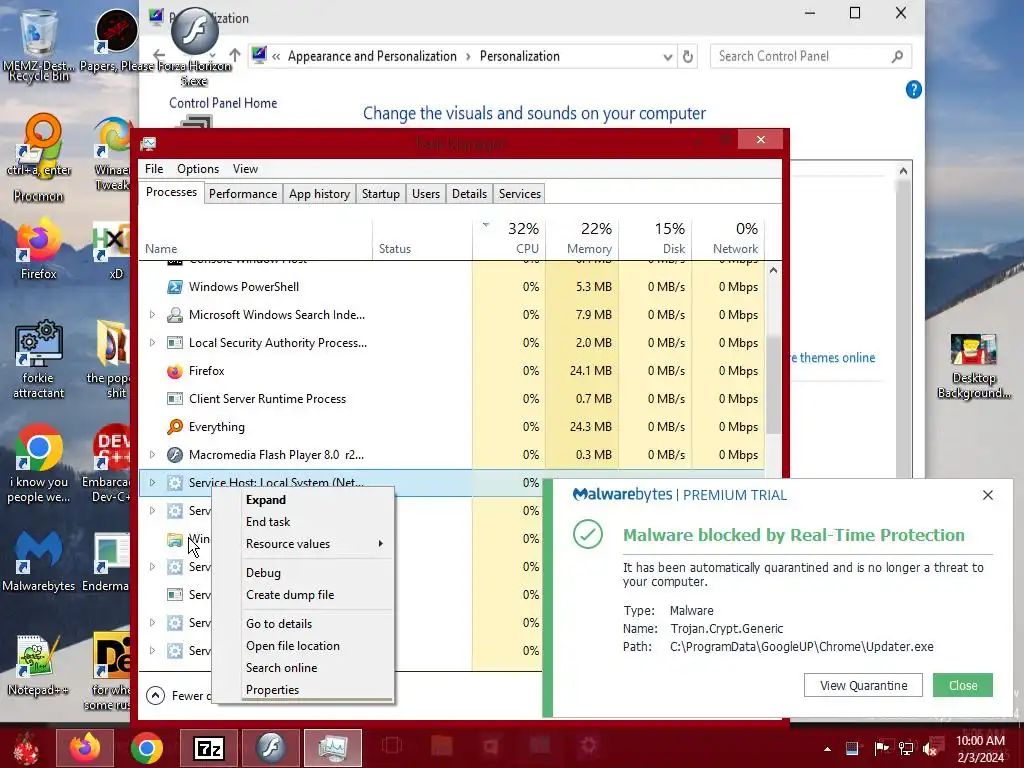Viewport: 1024px width, 768px height.
Task: Click the refresh button in Control Panel address bar
Action: click(688, 57)
